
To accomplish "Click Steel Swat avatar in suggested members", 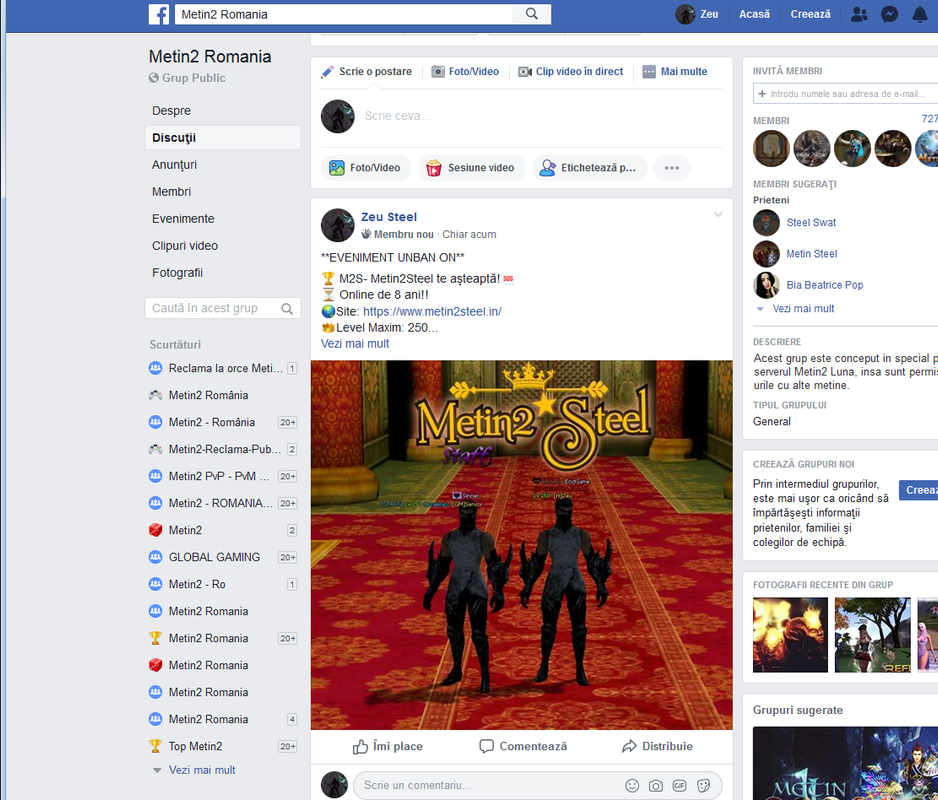I will (x=766, y=223).
